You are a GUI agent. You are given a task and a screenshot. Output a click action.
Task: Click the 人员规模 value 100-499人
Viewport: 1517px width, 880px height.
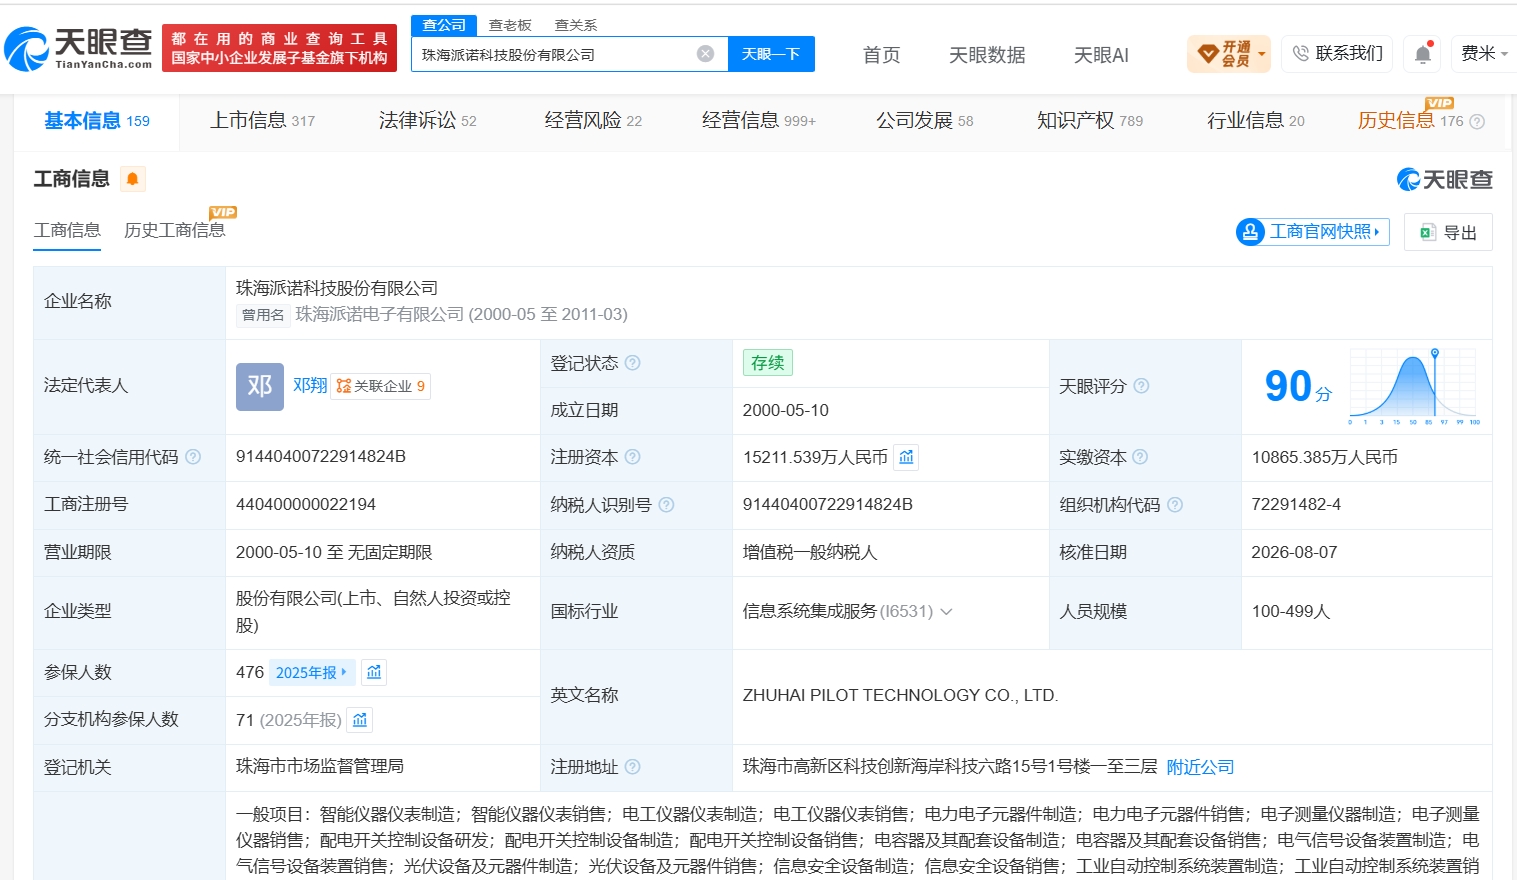(1291, 611)
